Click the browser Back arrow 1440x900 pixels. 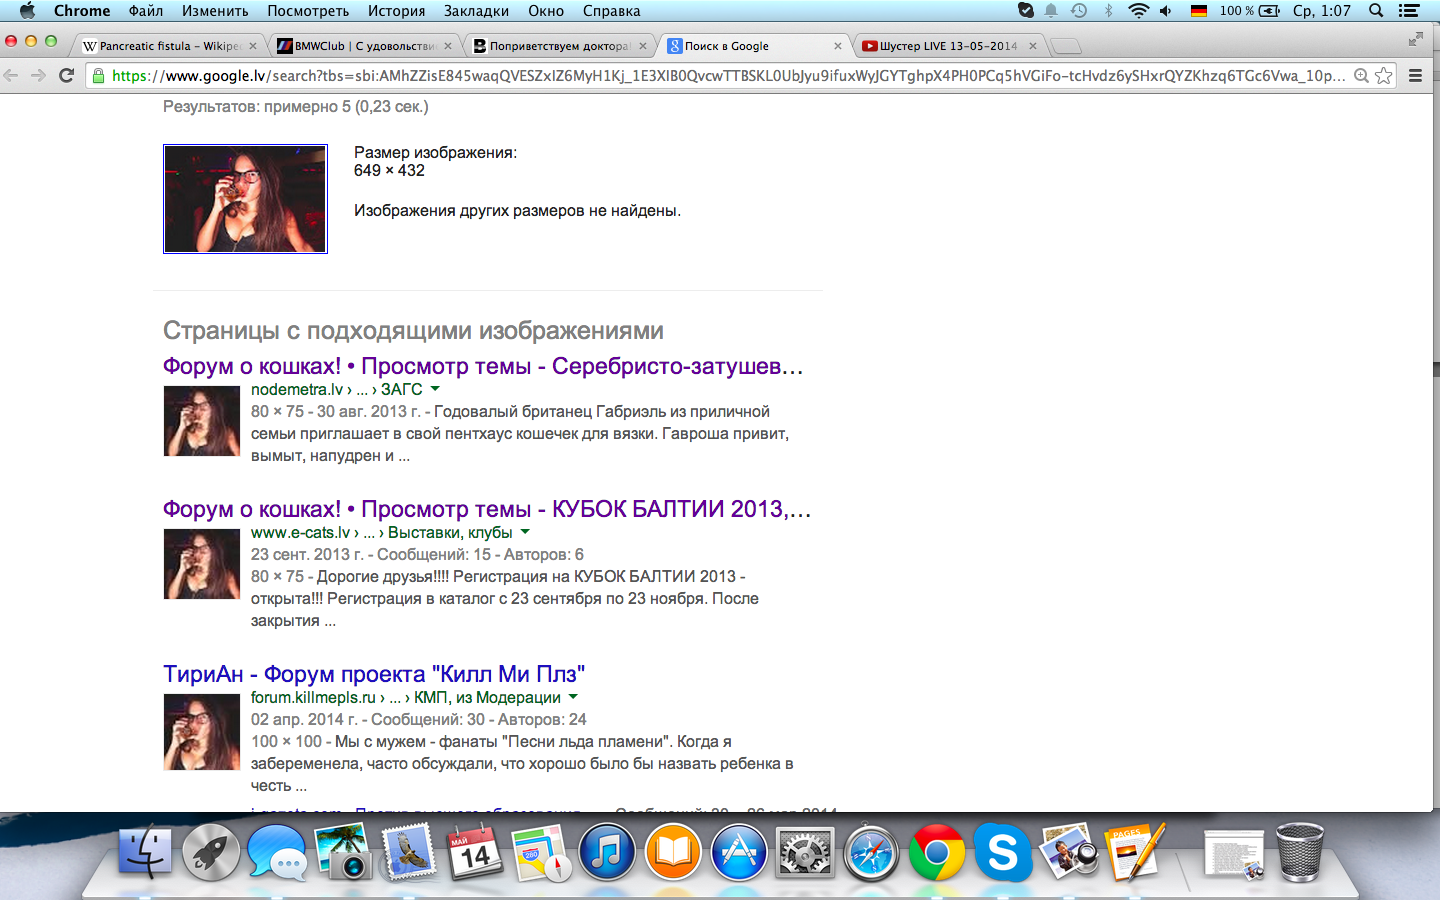pos(11,75)
